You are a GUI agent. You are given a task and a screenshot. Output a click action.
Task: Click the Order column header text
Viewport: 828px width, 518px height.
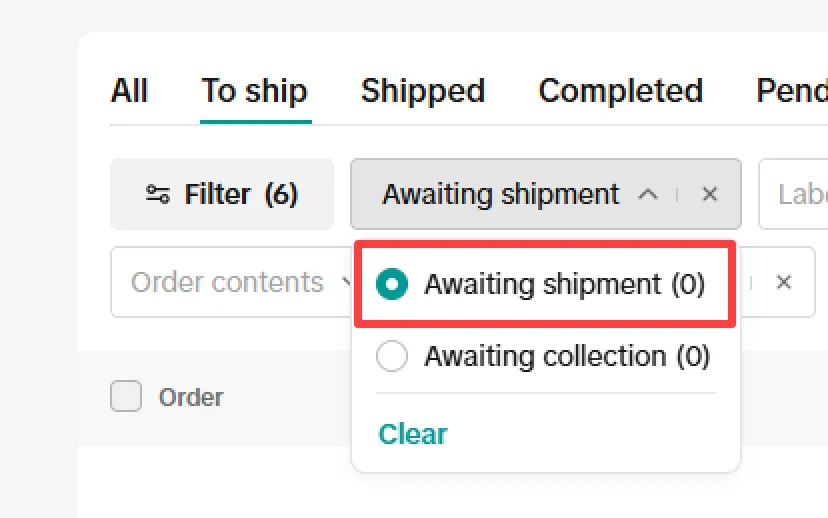pyautogui.click(x=191, y=397)
